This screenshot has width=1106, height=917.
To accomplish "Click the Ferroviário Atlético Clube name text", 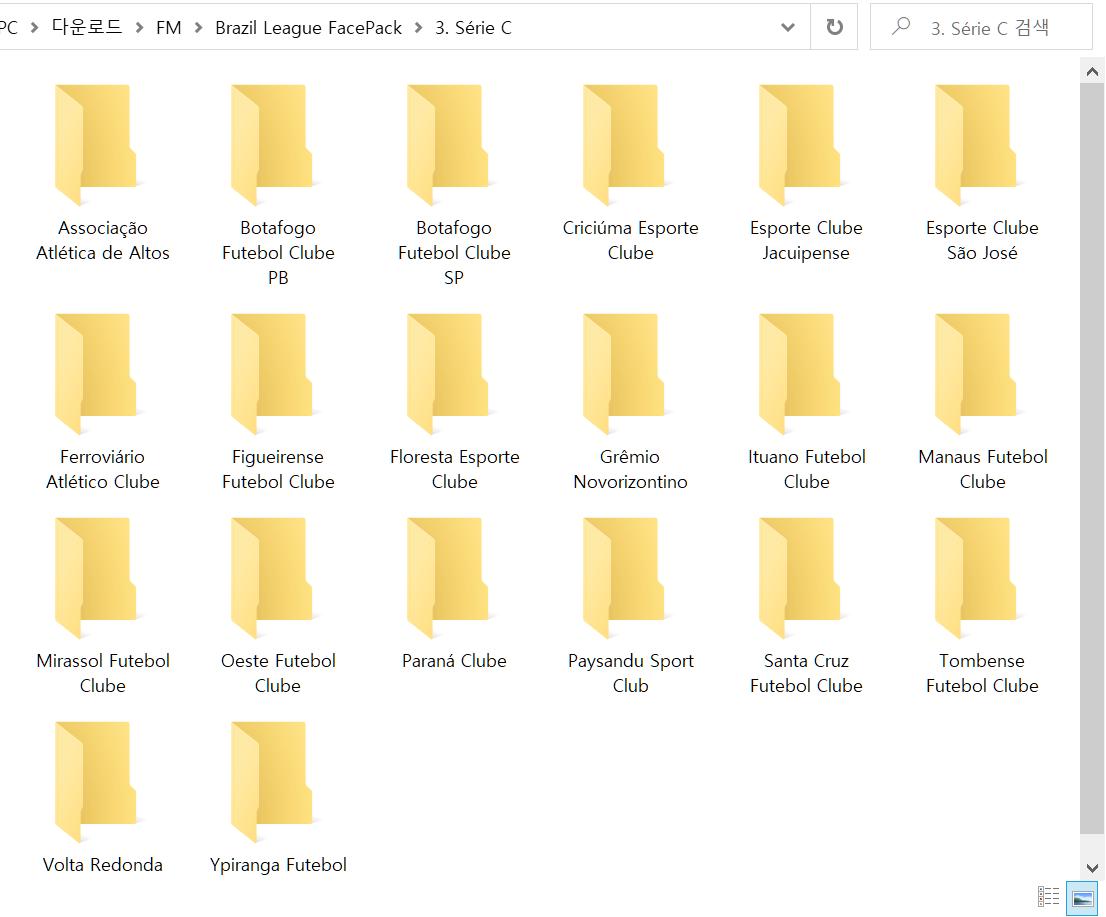I will pyautogui.click(x=103, y=469).
